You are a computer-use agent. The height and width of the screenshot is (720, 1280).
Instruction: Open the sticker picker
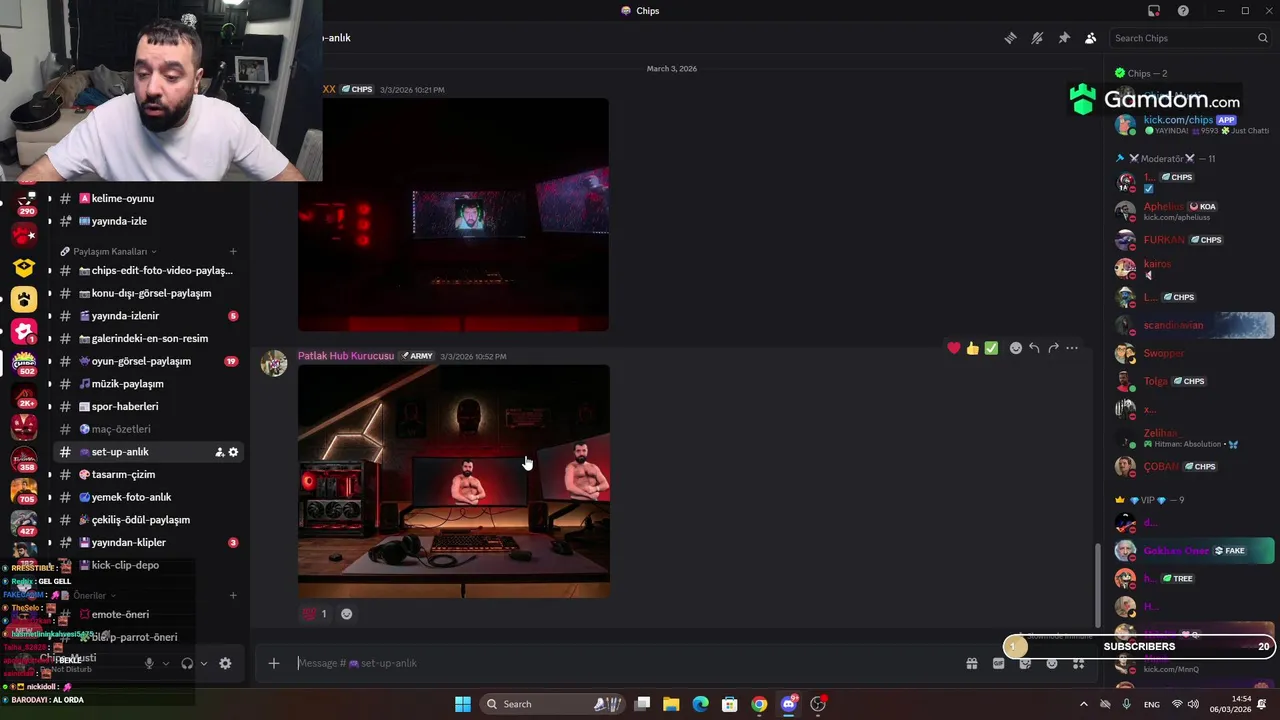click(x=1025, y=663)
